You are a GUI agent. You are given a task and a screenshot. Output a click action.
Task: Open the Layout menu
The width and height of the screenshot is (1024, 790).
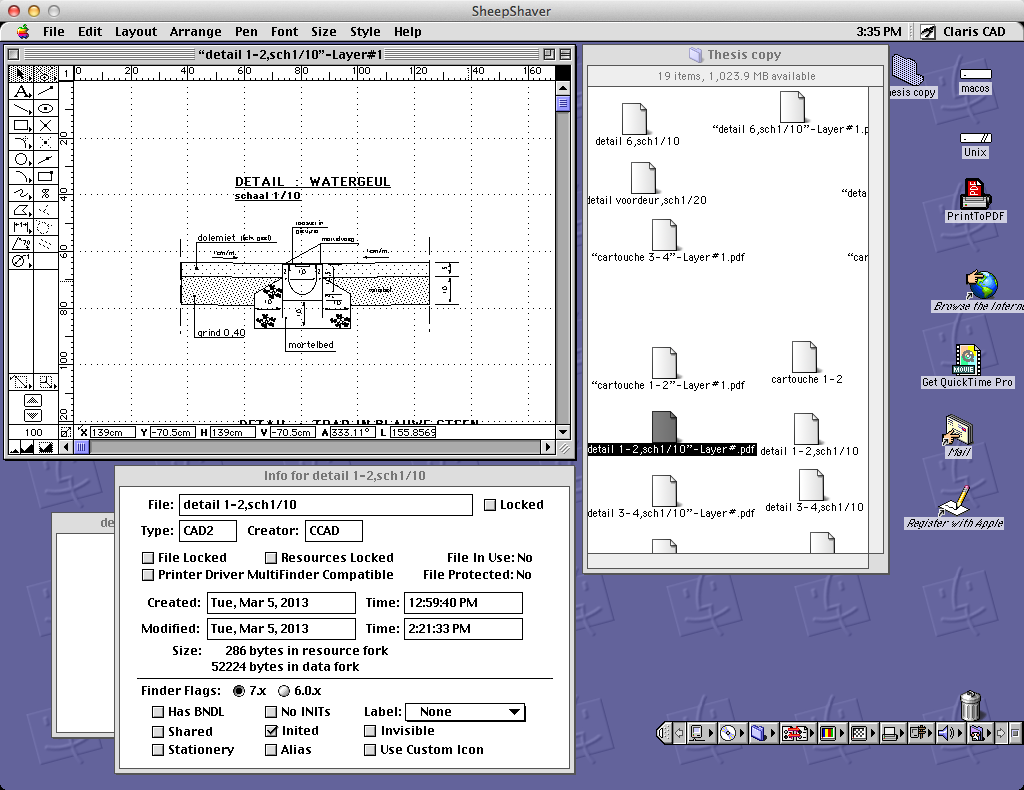pos(135,31)
